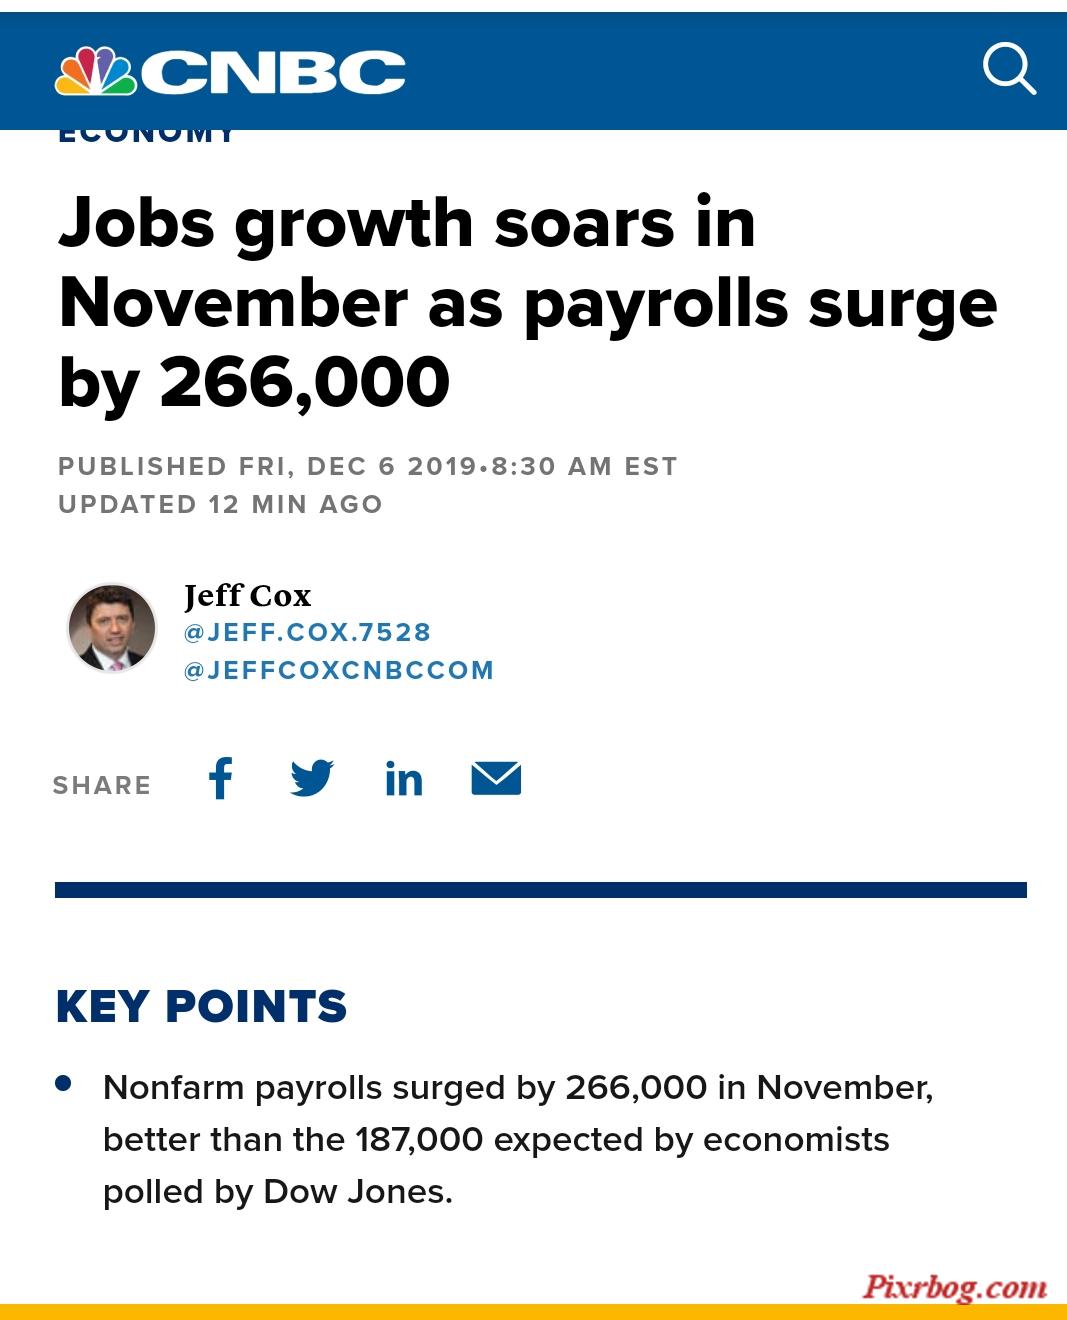Click the KEY POINTS heading
1067x1320 pixels.
click(x=201, y=1006)
